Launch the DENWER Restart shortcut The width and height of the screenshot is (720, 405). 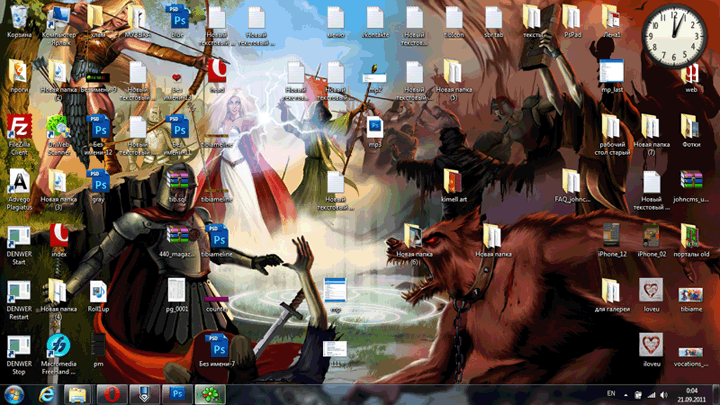point(18,292)
